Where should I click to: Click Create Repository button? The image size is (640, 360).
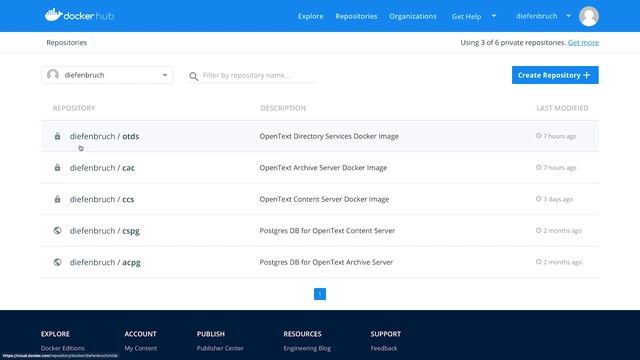point(555,75)
